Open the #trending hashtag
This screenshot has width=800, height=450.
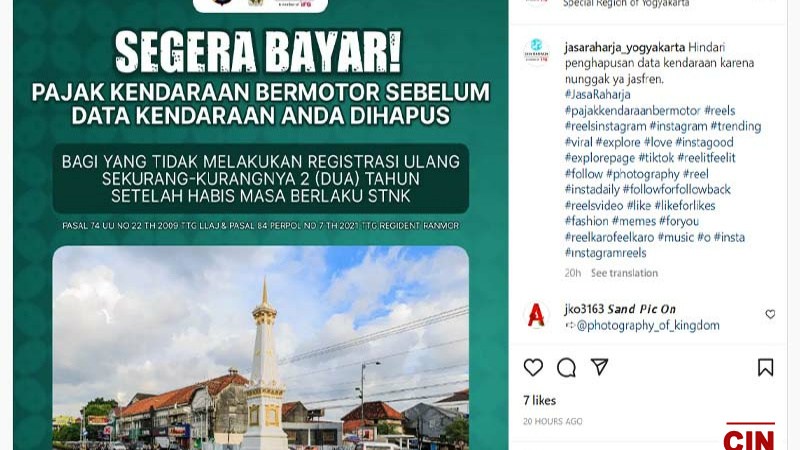tap(736, 126)
